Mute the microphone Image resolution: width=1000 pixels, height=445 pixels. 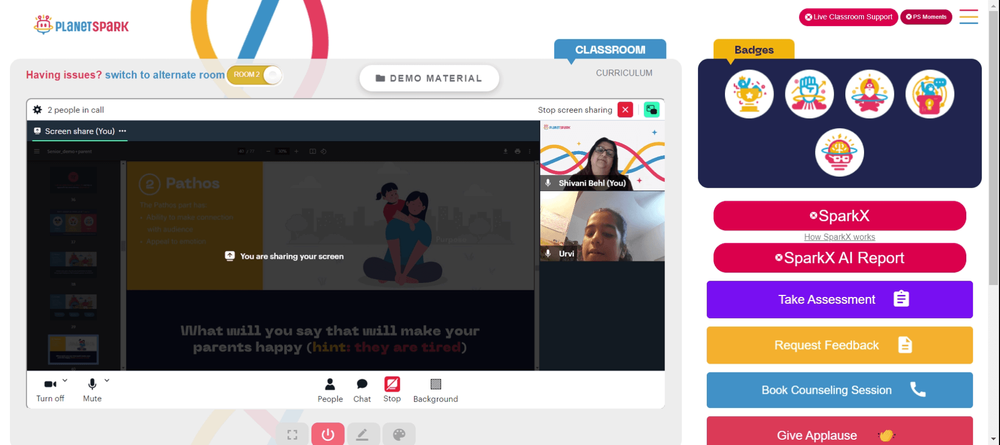[92, 390]
